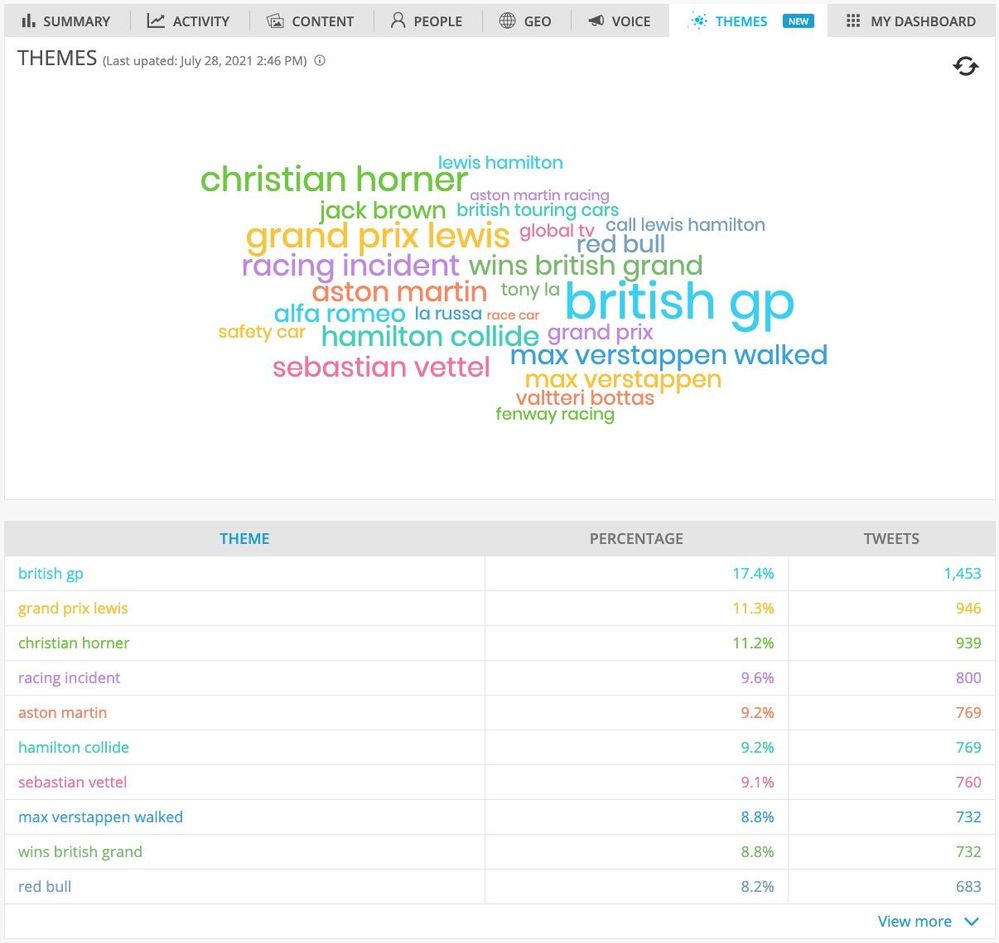Select wins british grand table row
999x943 pixels.
tap(500, 852)
